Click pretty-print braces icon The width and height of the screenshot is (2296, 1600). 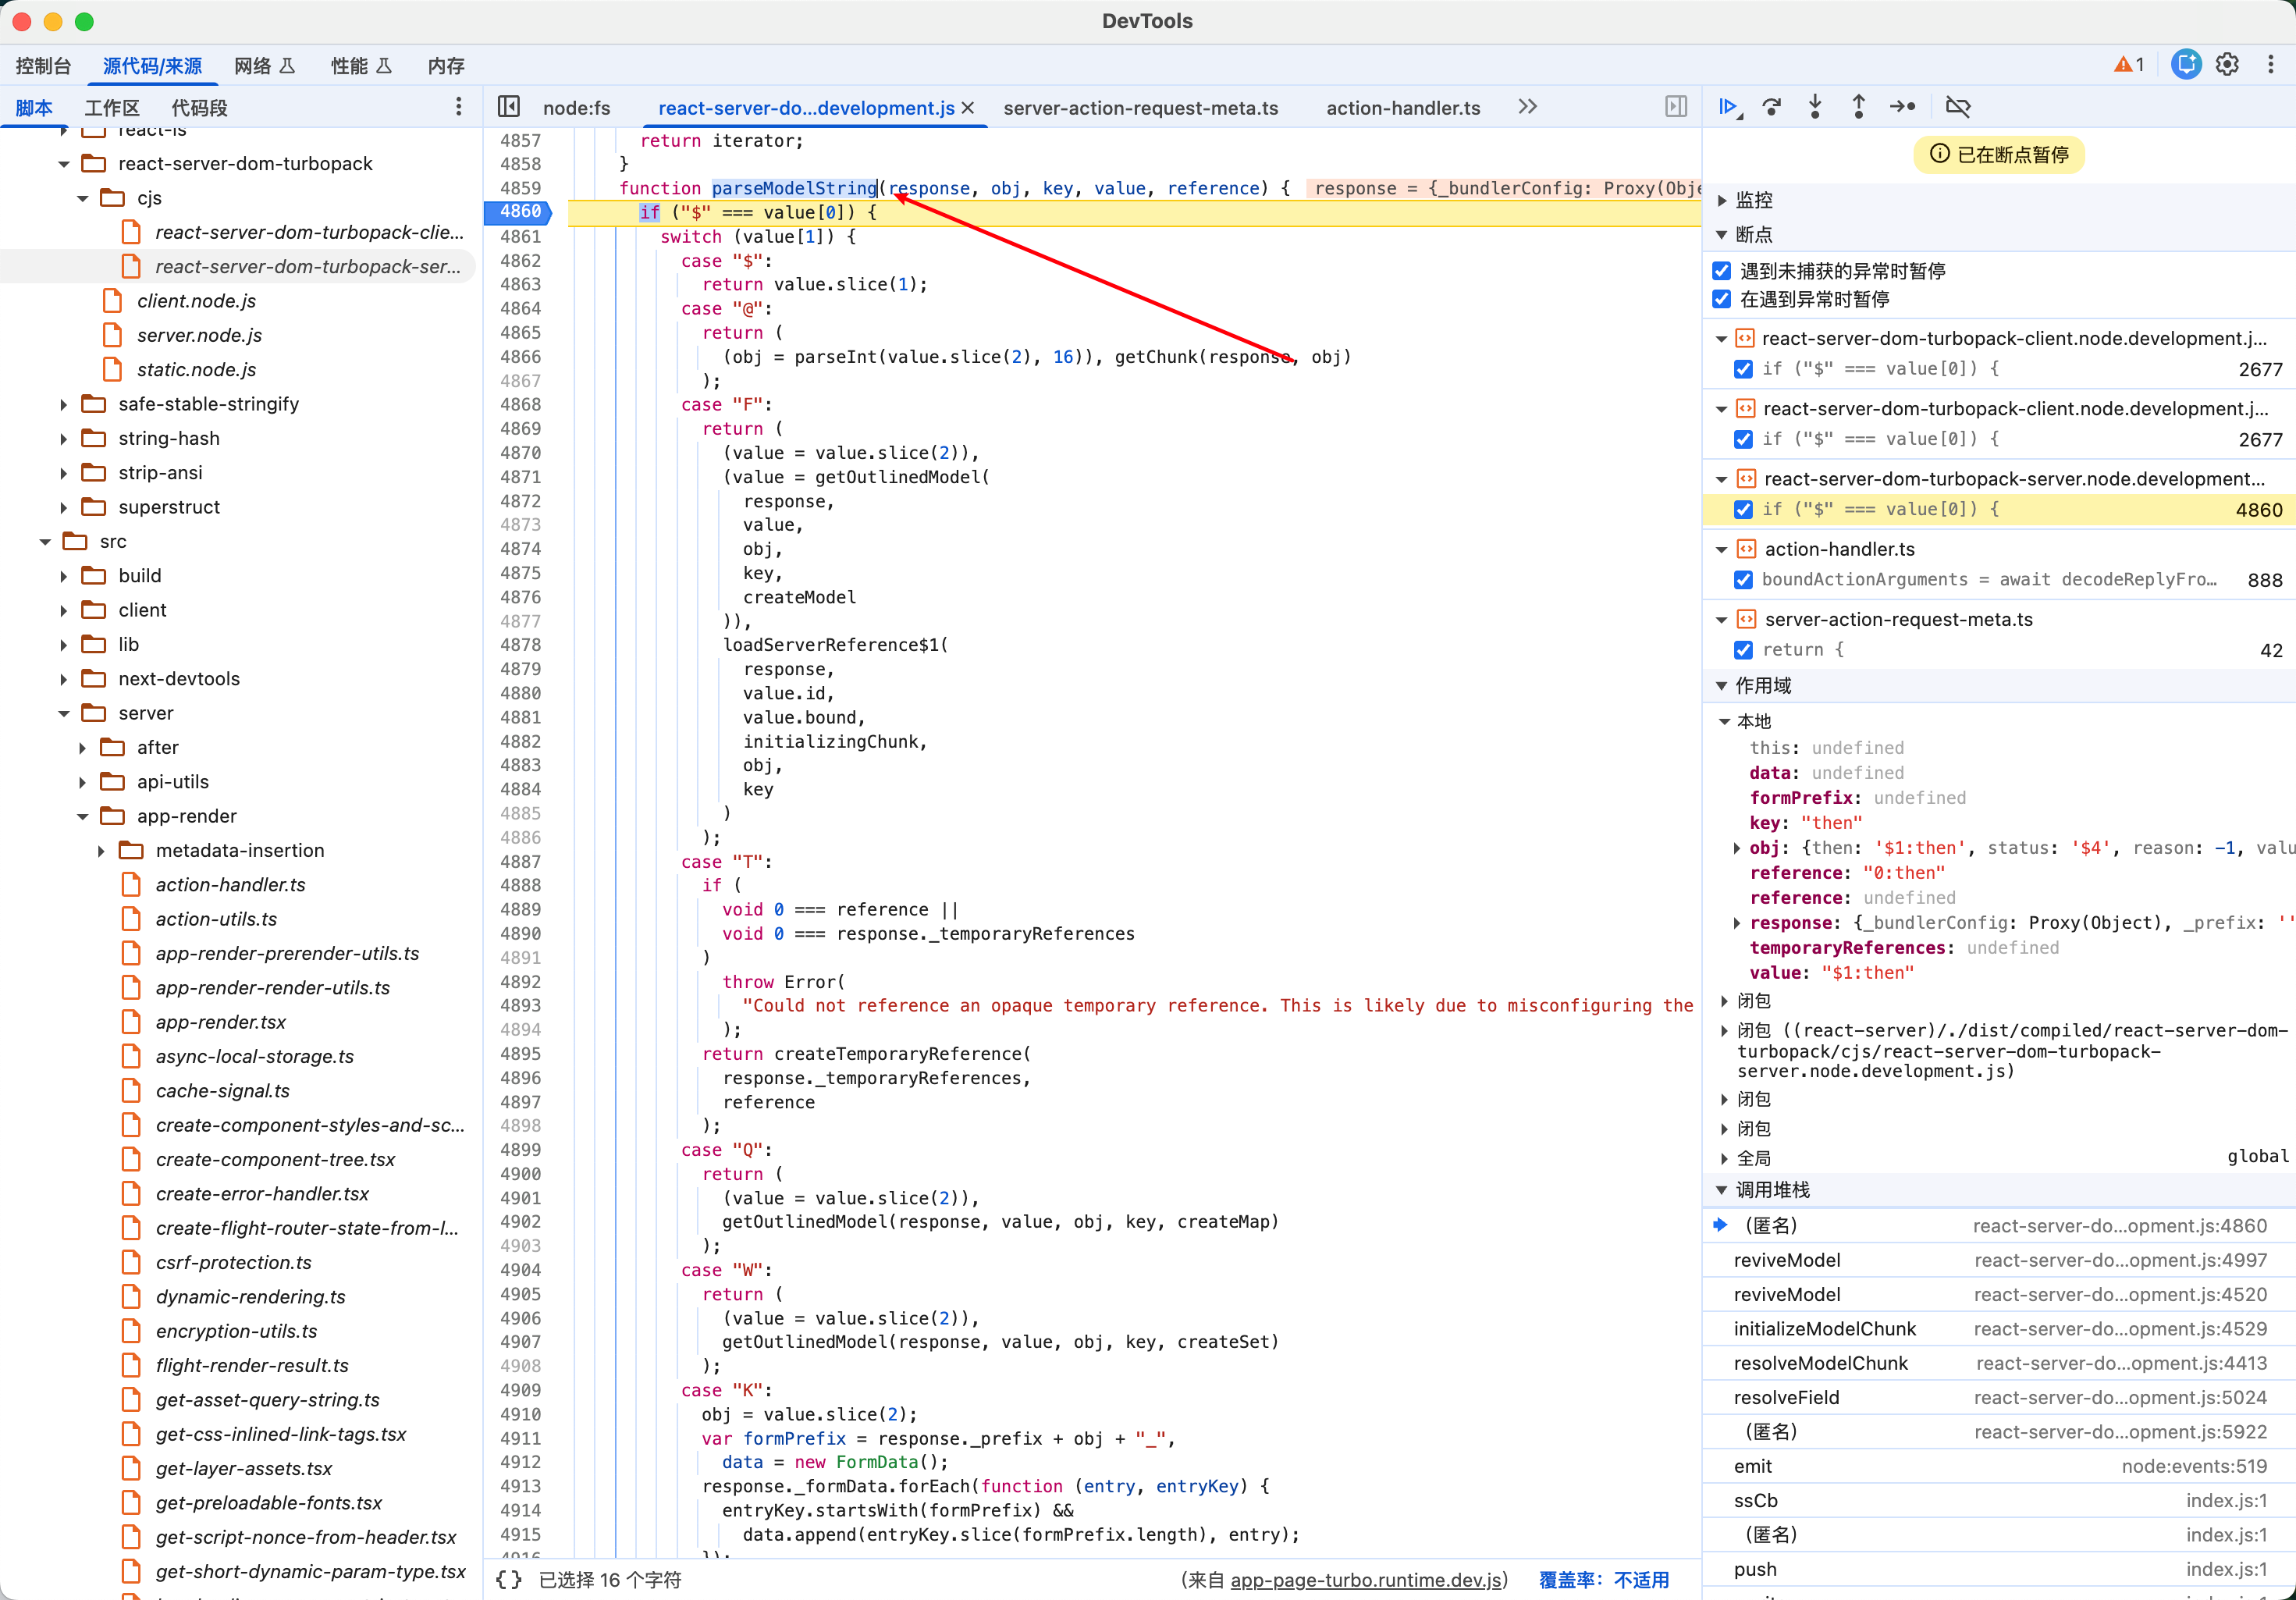tap(509, 1579)
